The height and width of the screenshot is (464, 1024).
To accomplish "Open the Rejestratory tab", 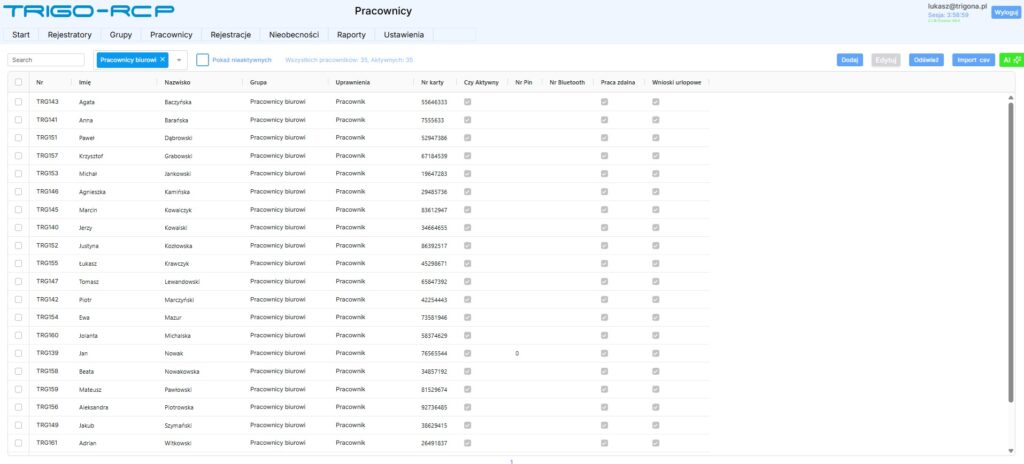I will [x=70, y=35].
